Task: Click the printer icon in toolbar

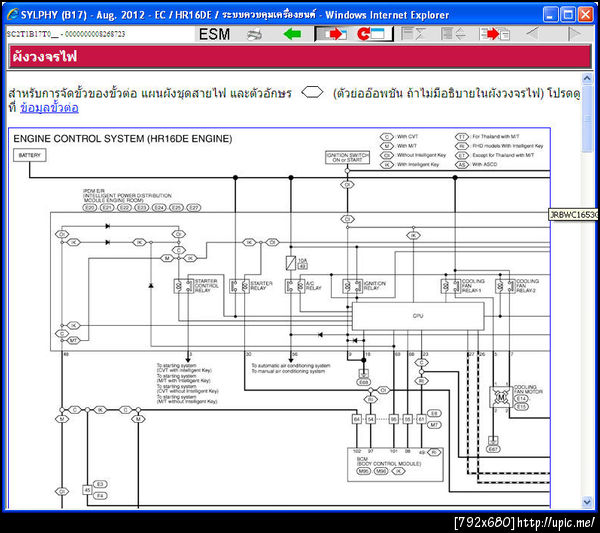Action: pyautogui.click(x=254, y=34)
